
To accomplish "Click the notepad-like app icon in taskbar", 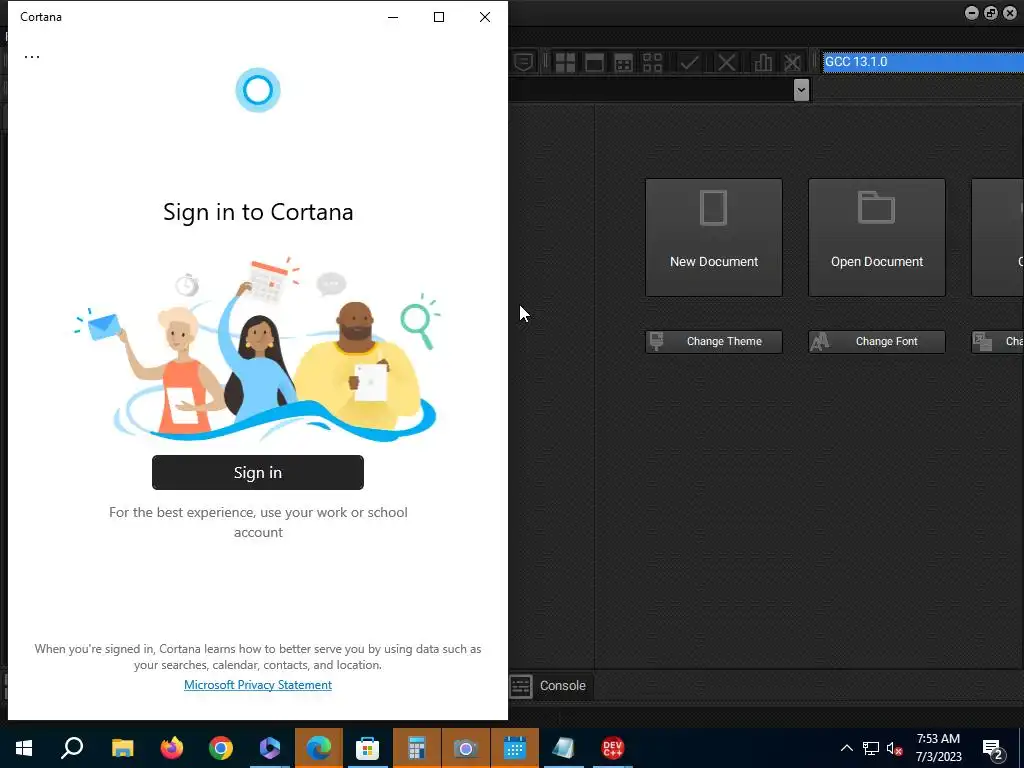I will [564, 748].
